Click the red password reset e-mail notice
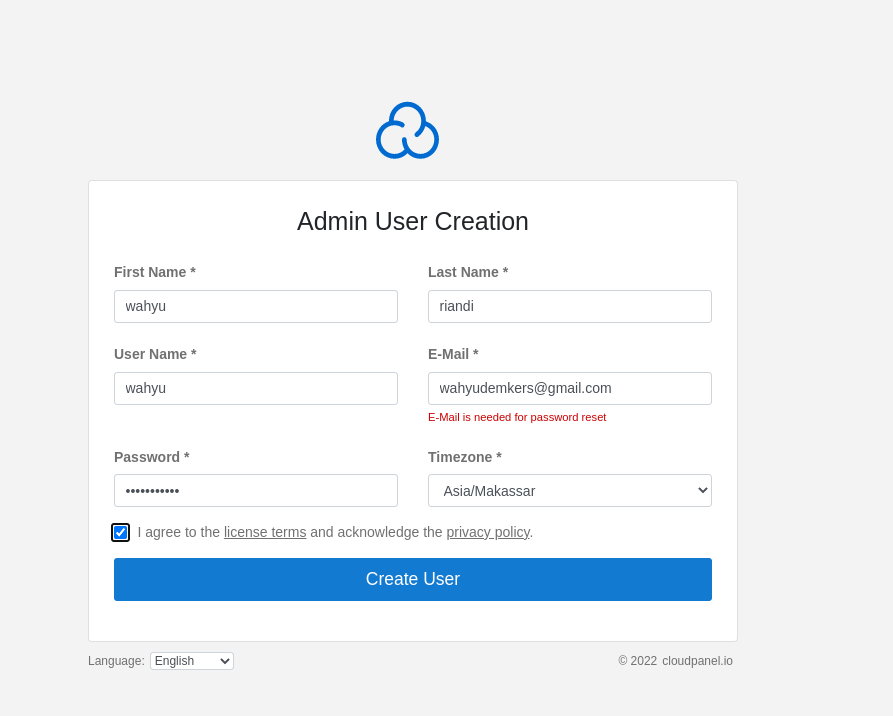This screenshot has width=893, height=716. coord(517,417)
